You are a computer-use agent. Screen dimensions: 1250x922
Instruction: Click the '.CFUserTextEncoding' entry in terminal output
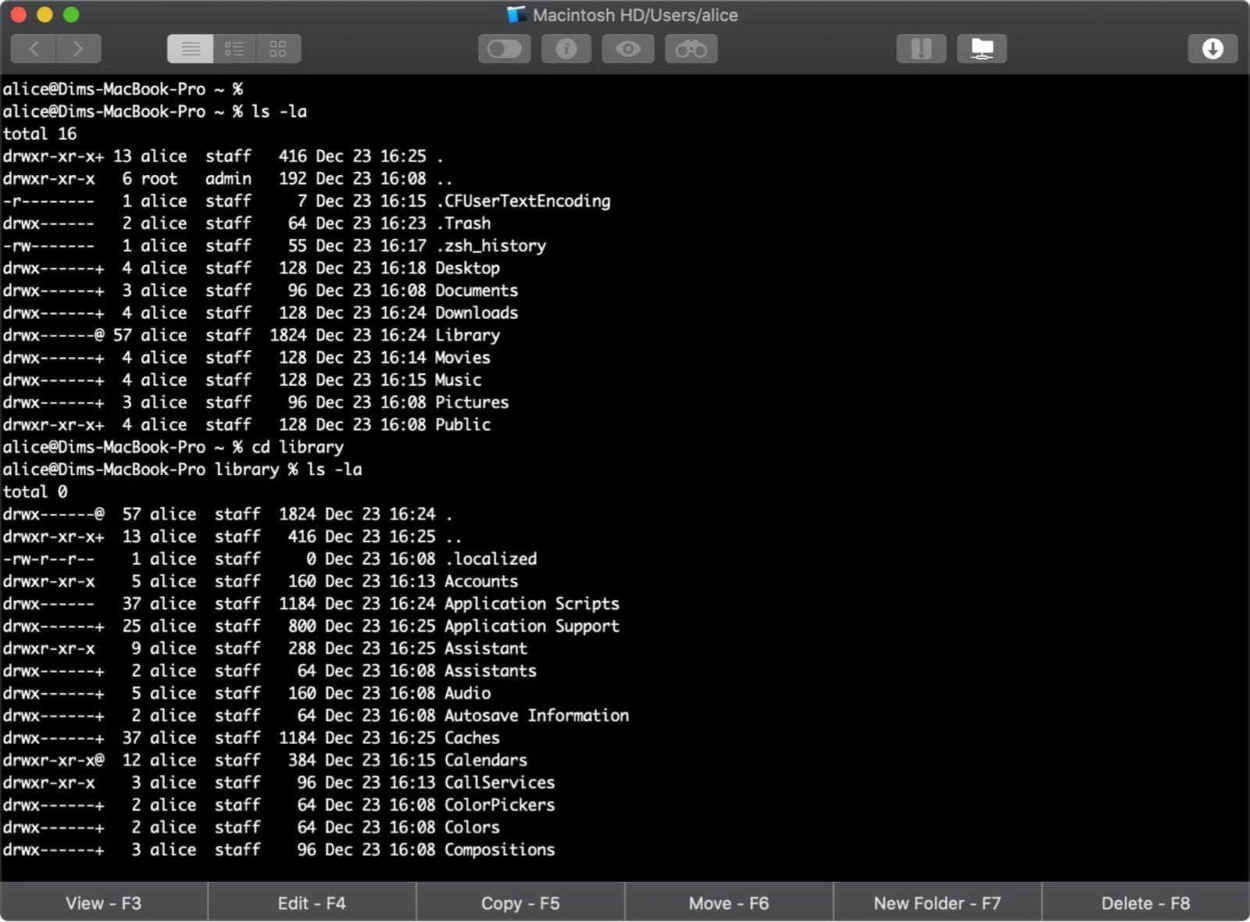(x=523, y=201)
